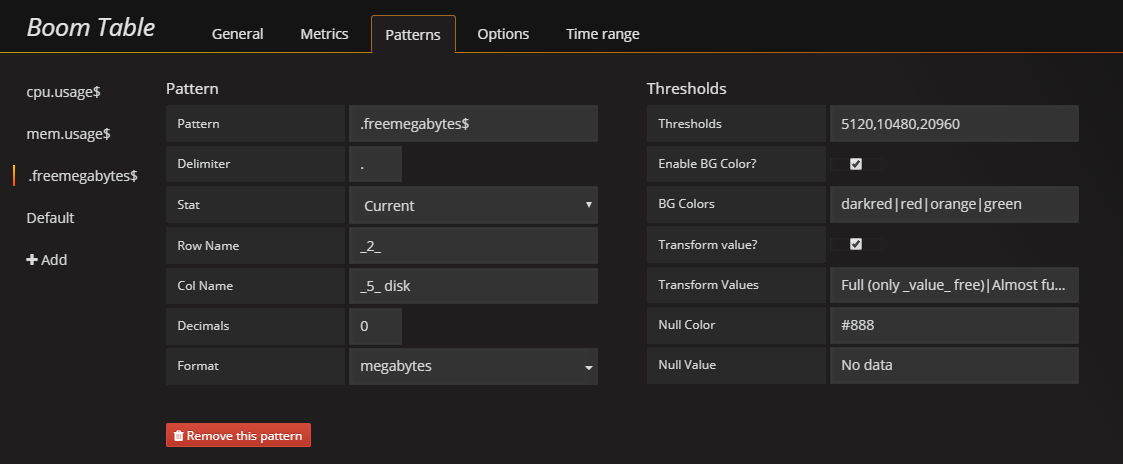Open the Stat dropdown showing Current
This screenshot has width=1123, height=464.
tap(473, 206)
